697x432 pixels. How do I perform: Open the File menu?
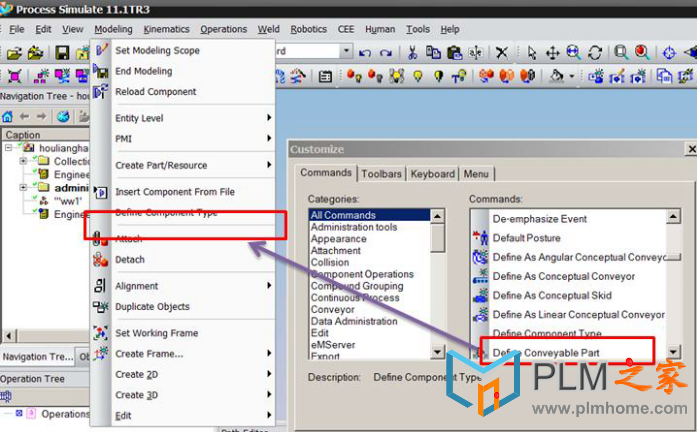[16, 29]
